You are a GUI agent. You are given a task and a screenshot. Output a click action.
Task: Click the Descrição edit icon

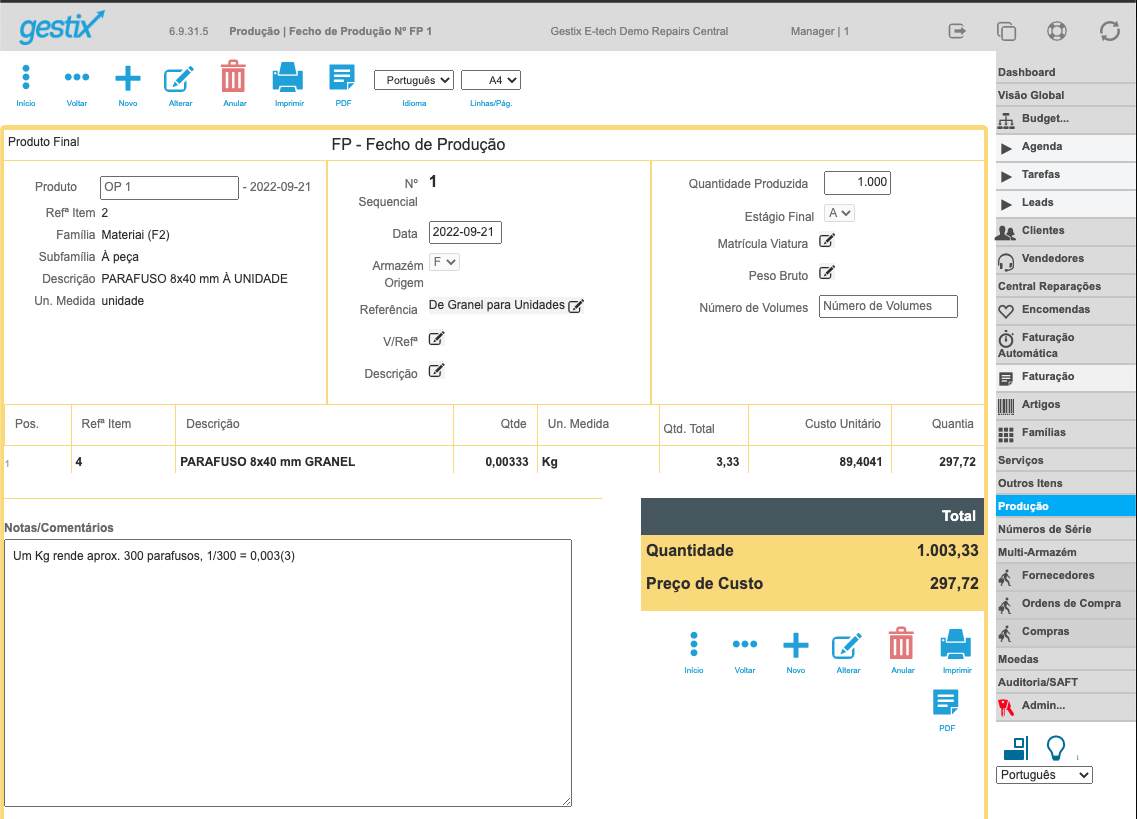click(436, 371)
